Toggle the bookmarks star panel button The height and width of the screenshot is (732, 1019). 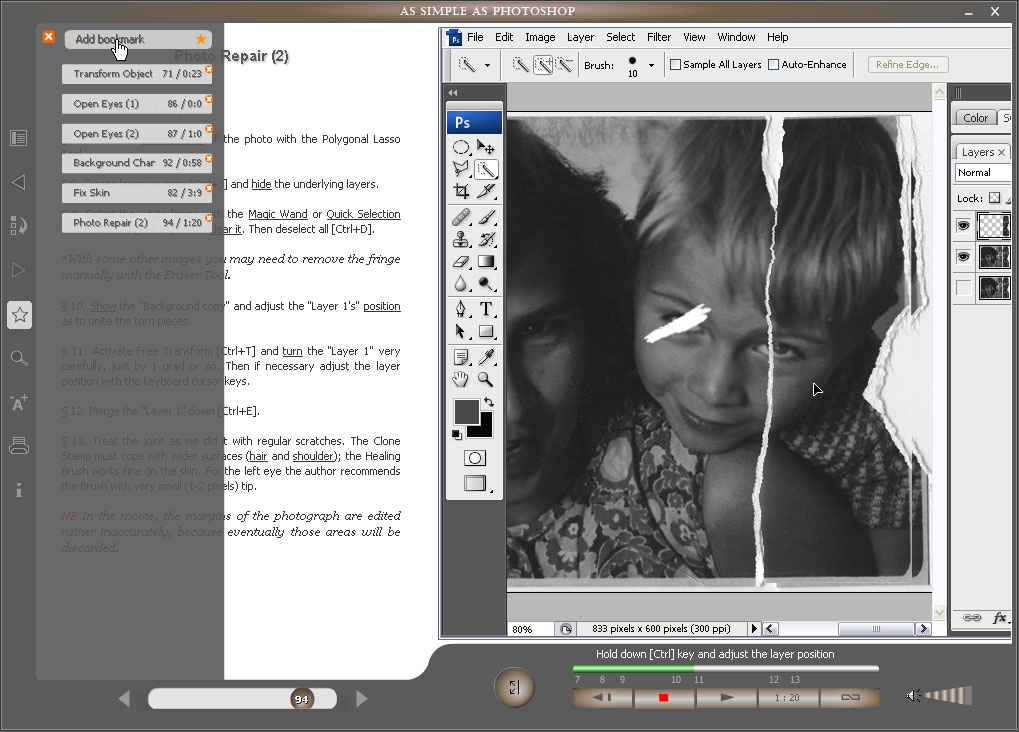pyautogui.click(x=19, y=315)
